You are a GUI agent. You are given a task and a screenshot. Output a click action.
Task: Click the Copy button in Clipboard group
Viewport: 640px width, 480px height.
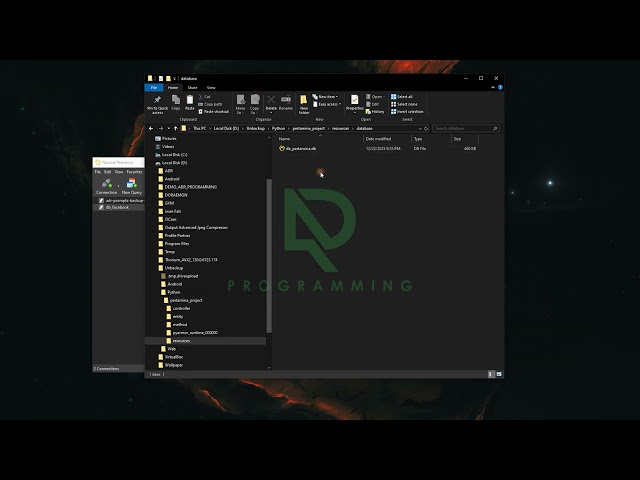coord(176,102)
